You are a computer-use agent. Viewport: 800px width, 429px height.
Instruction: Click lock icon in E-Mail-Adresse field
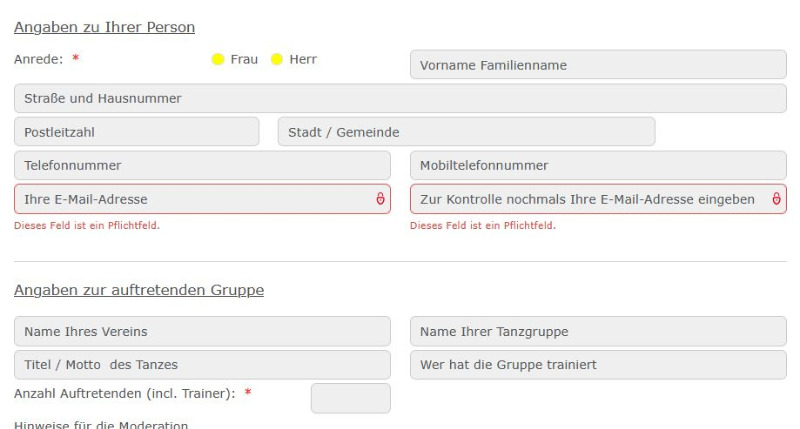click(380, 199)
